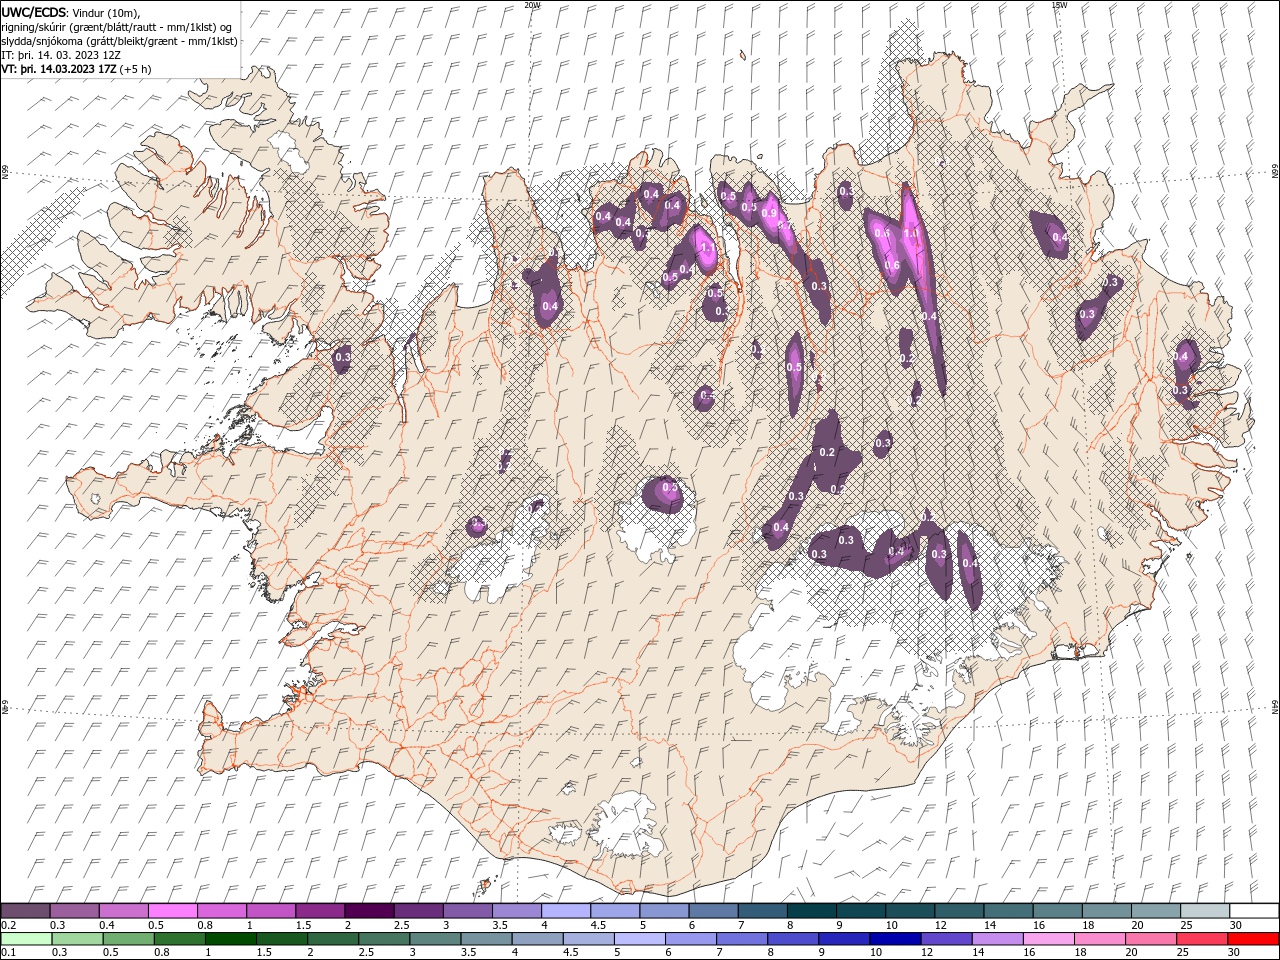
Task: Click the '20W' longitude label at top
Action: click(x=532, y=4)
